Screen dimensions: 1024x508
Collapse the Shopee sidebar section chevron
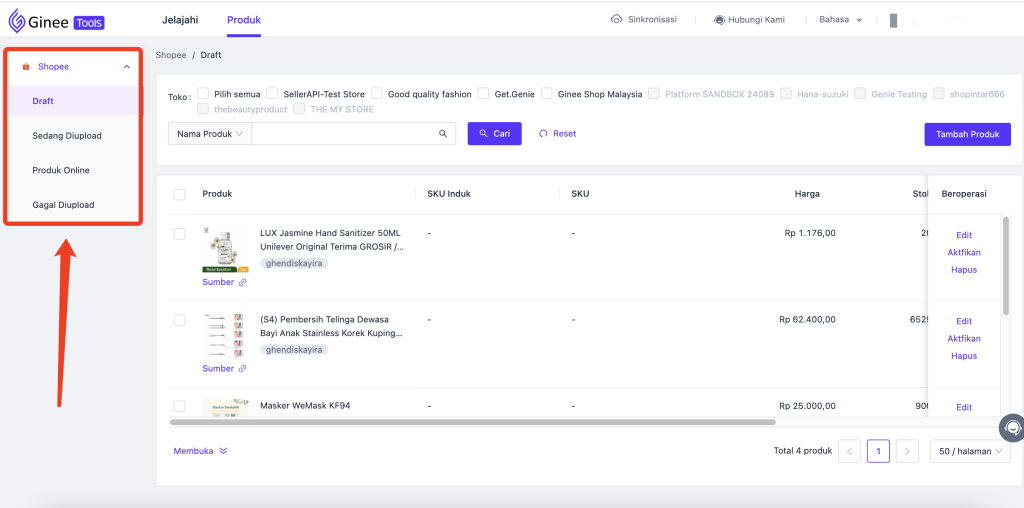click(x=127, y=67)
